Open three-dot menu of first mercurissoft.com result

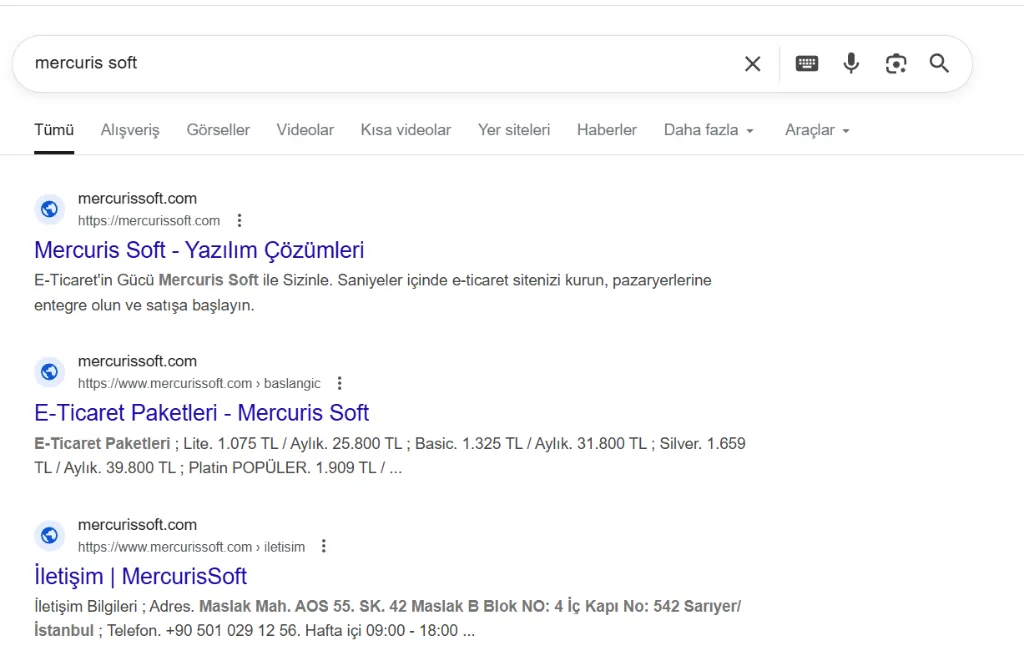(x=239, y=221)
